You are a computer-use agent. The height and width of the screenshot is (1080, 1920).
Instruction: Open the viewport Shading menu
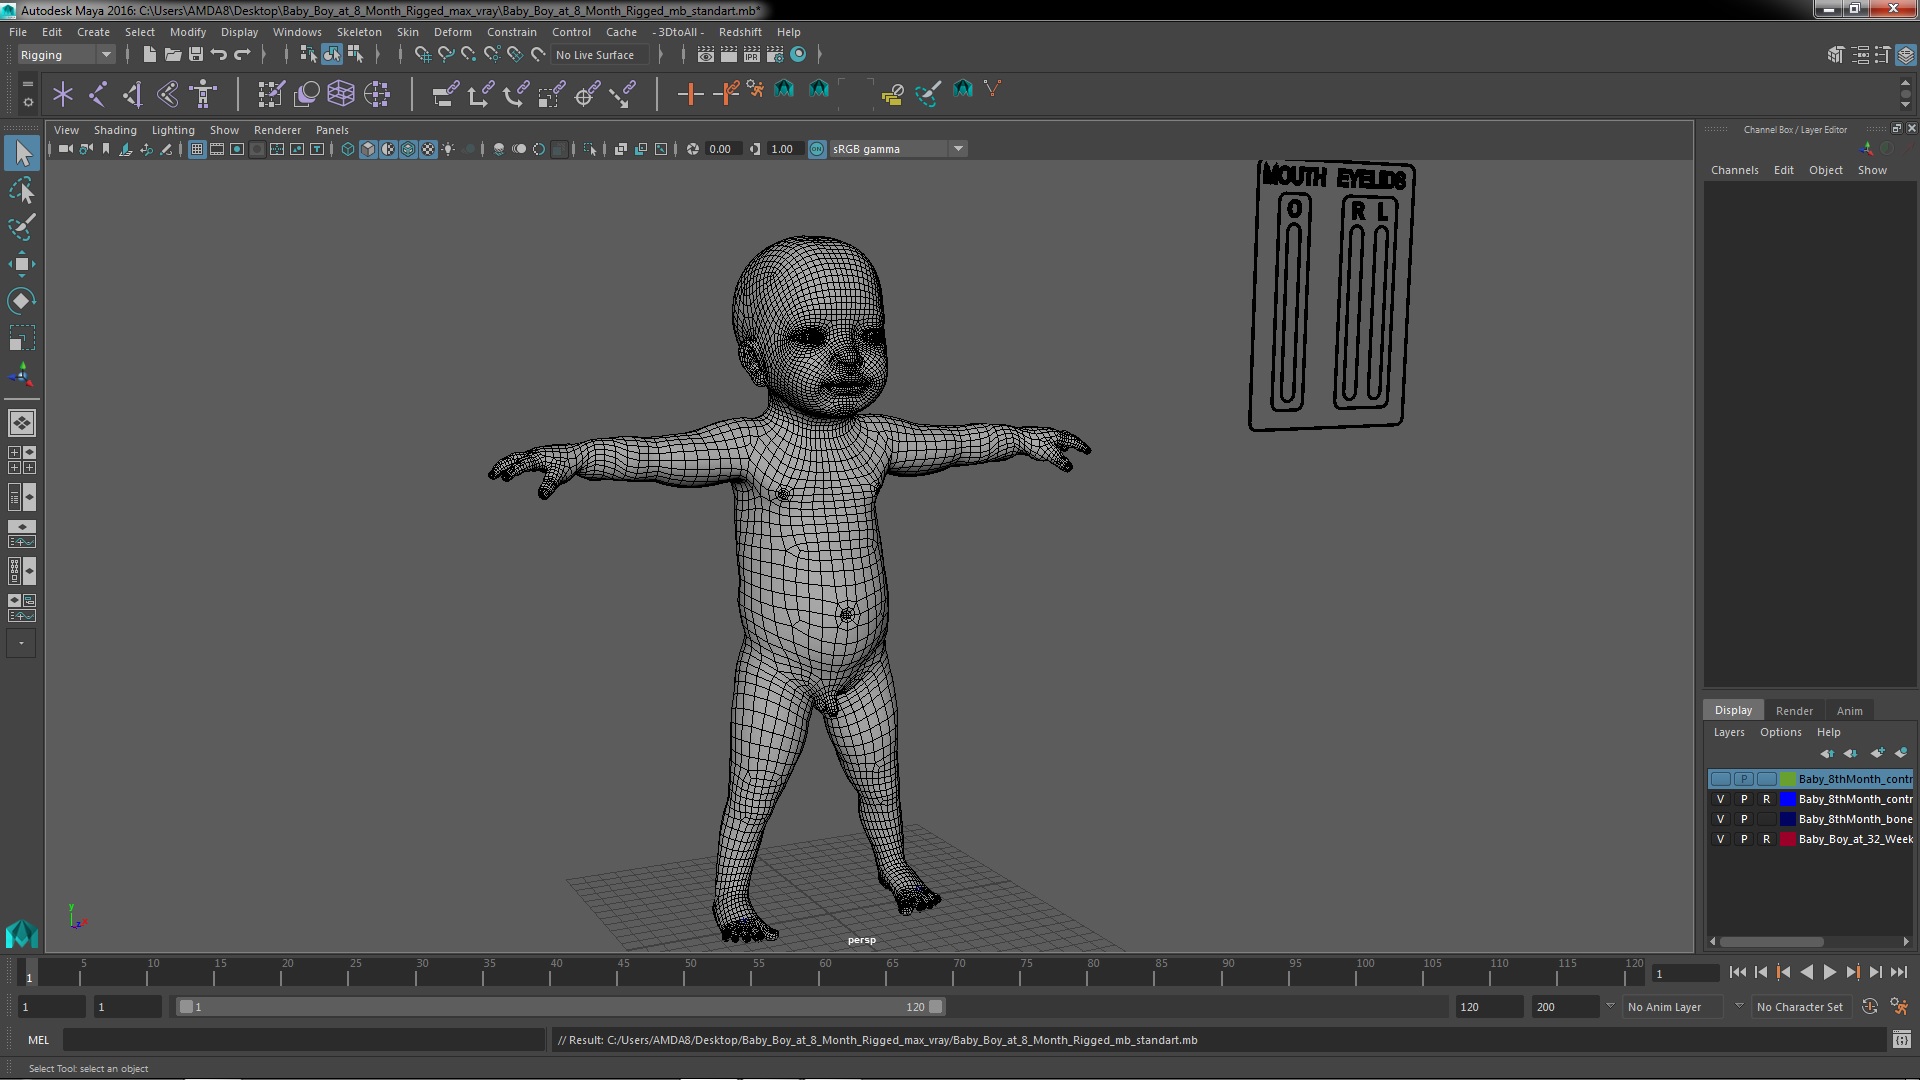(115, 130)
